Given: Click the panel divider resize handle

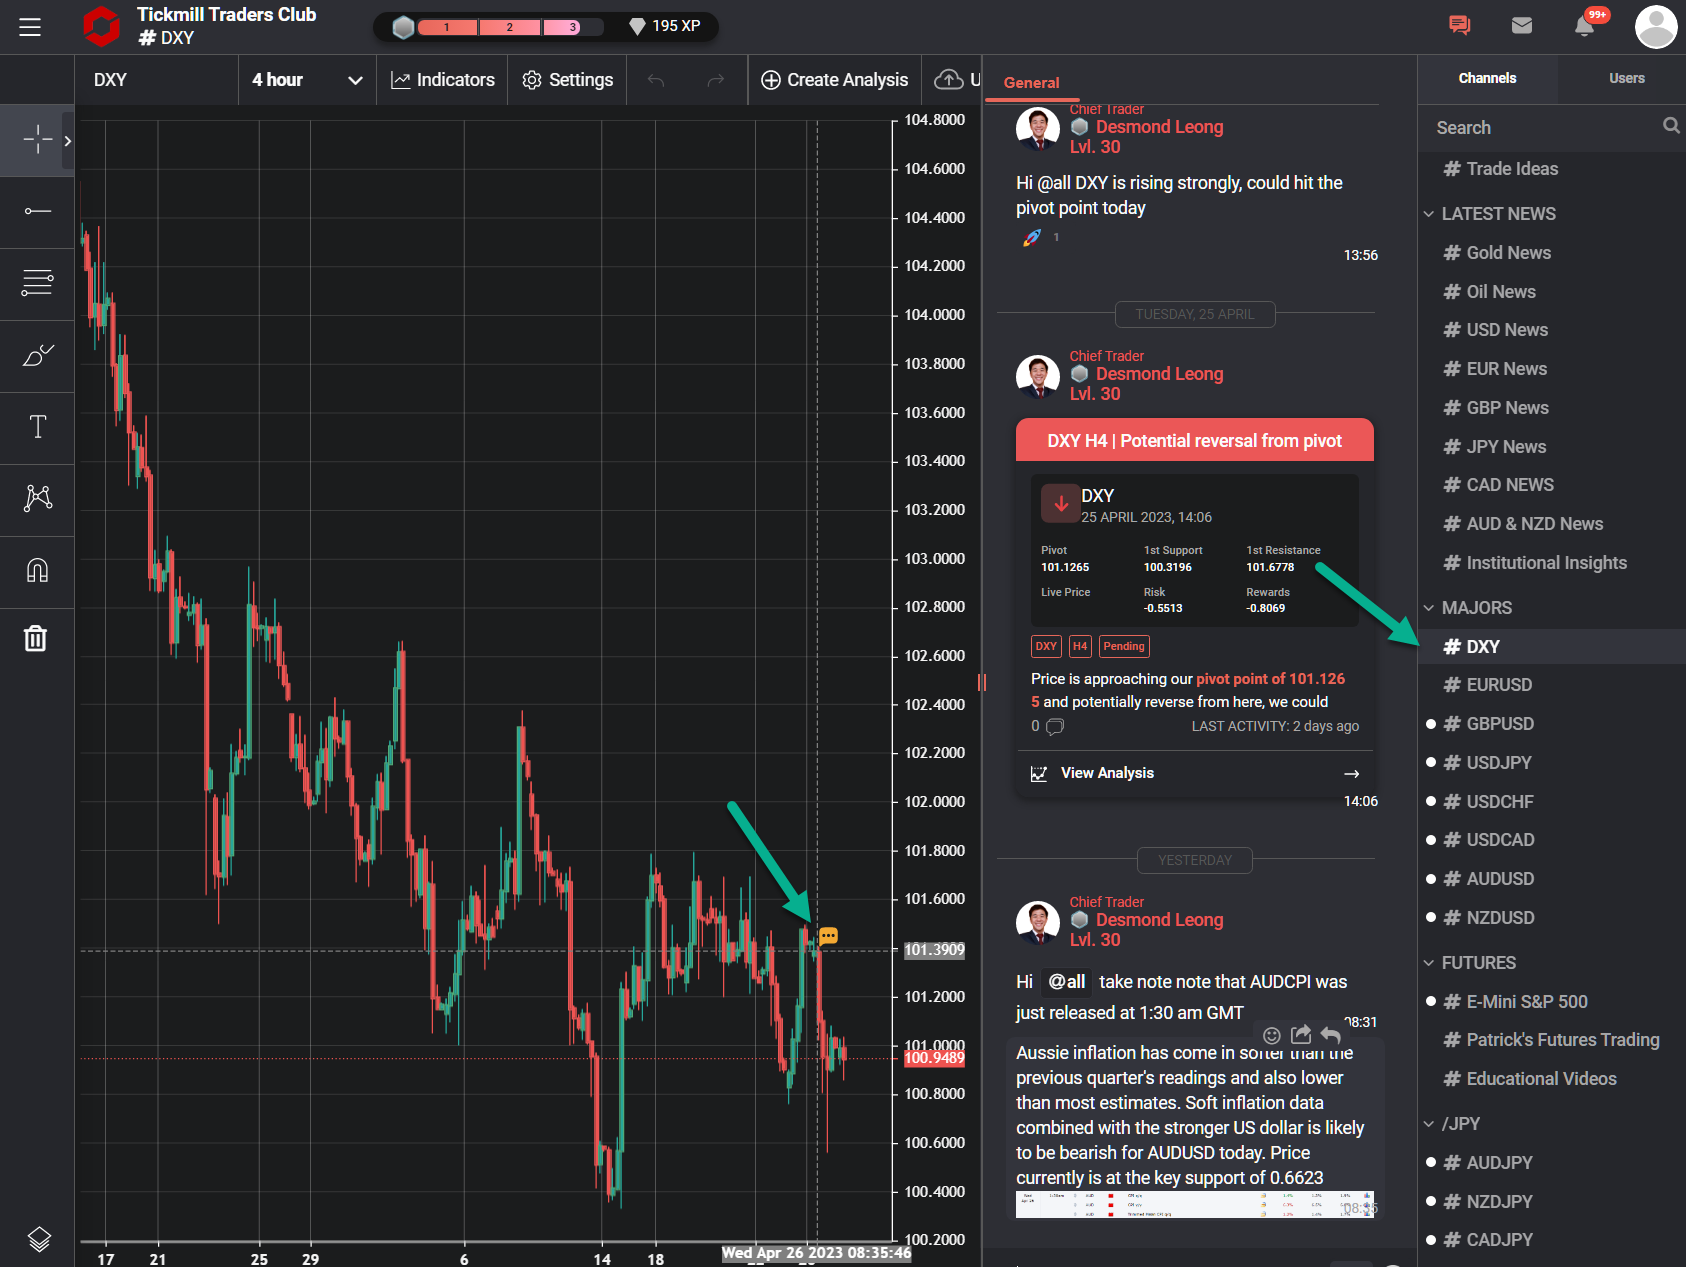Looking at the screenshot, I should (982, 682).
